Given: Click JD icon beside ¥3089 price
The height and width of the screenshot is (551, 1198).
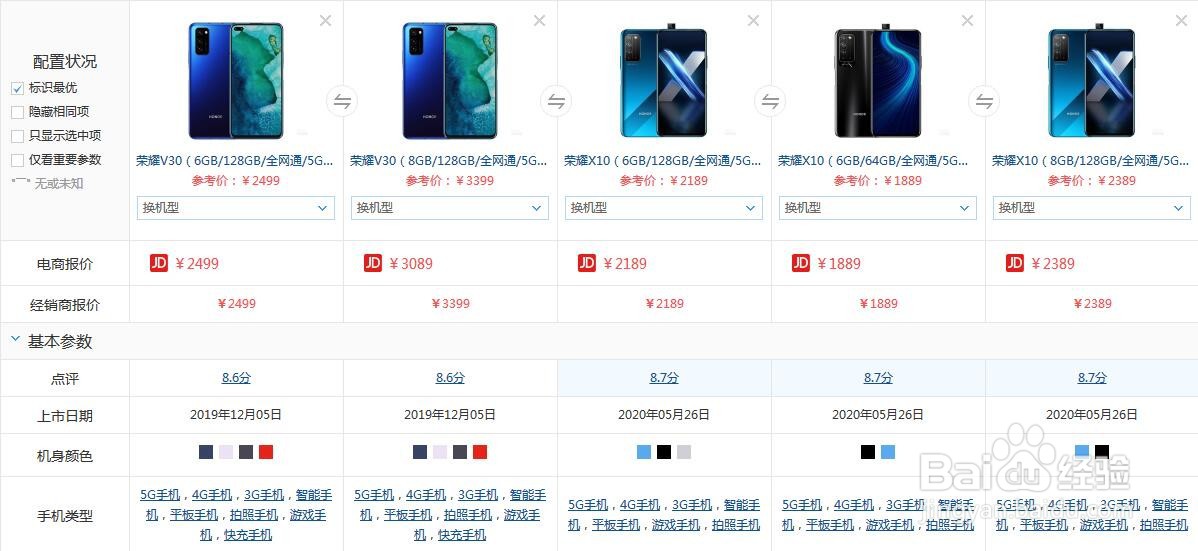Looking at the screenshot, I should (x=373, y=263).
